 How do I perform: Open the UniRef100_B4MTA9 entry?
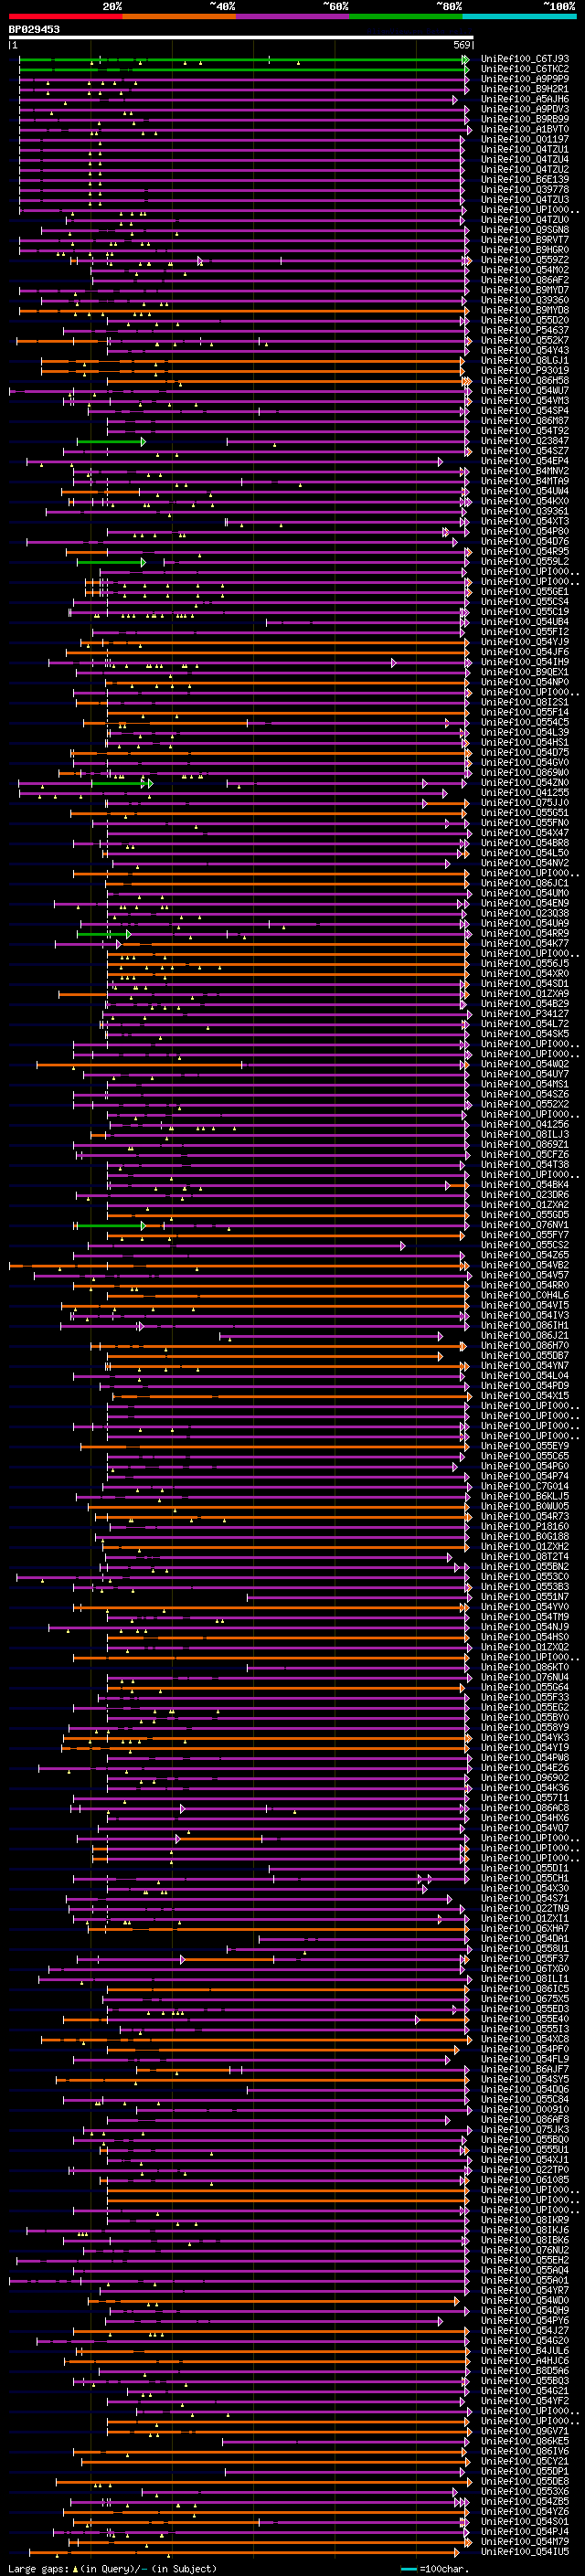(525, 481)
